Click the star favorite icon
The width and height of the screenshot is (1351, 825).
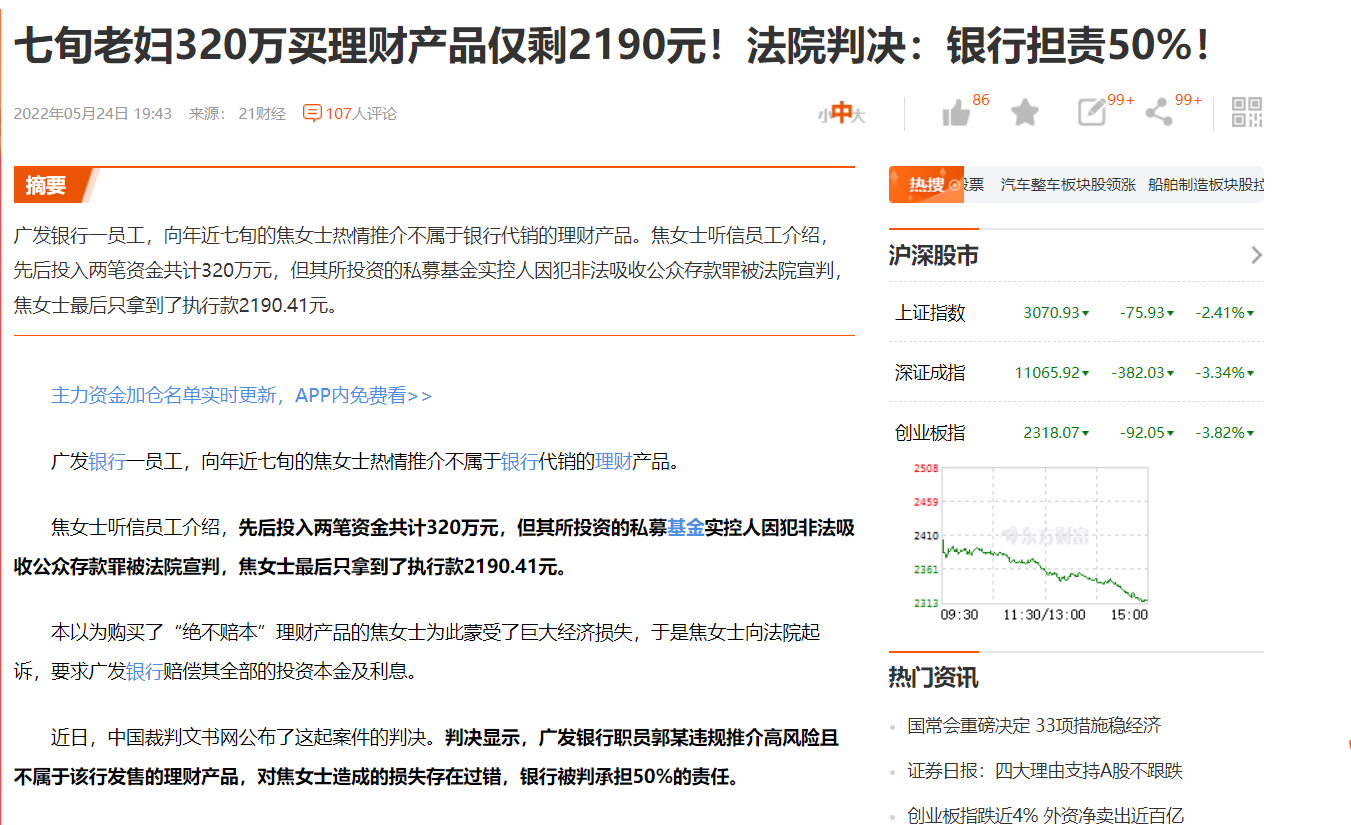coord(1024,113)
